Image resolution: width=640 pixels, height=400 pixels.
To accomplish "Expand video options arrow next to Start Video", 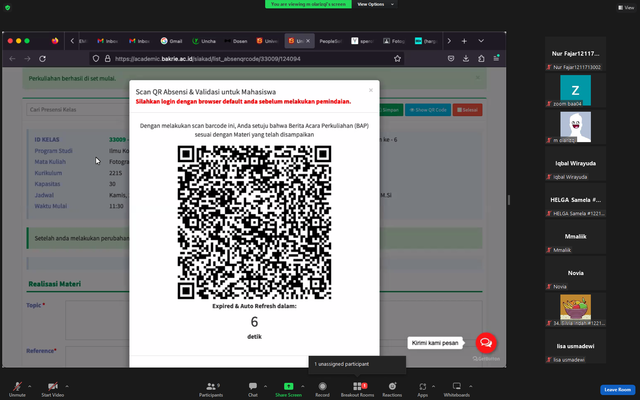I will [x=67, y=386].
